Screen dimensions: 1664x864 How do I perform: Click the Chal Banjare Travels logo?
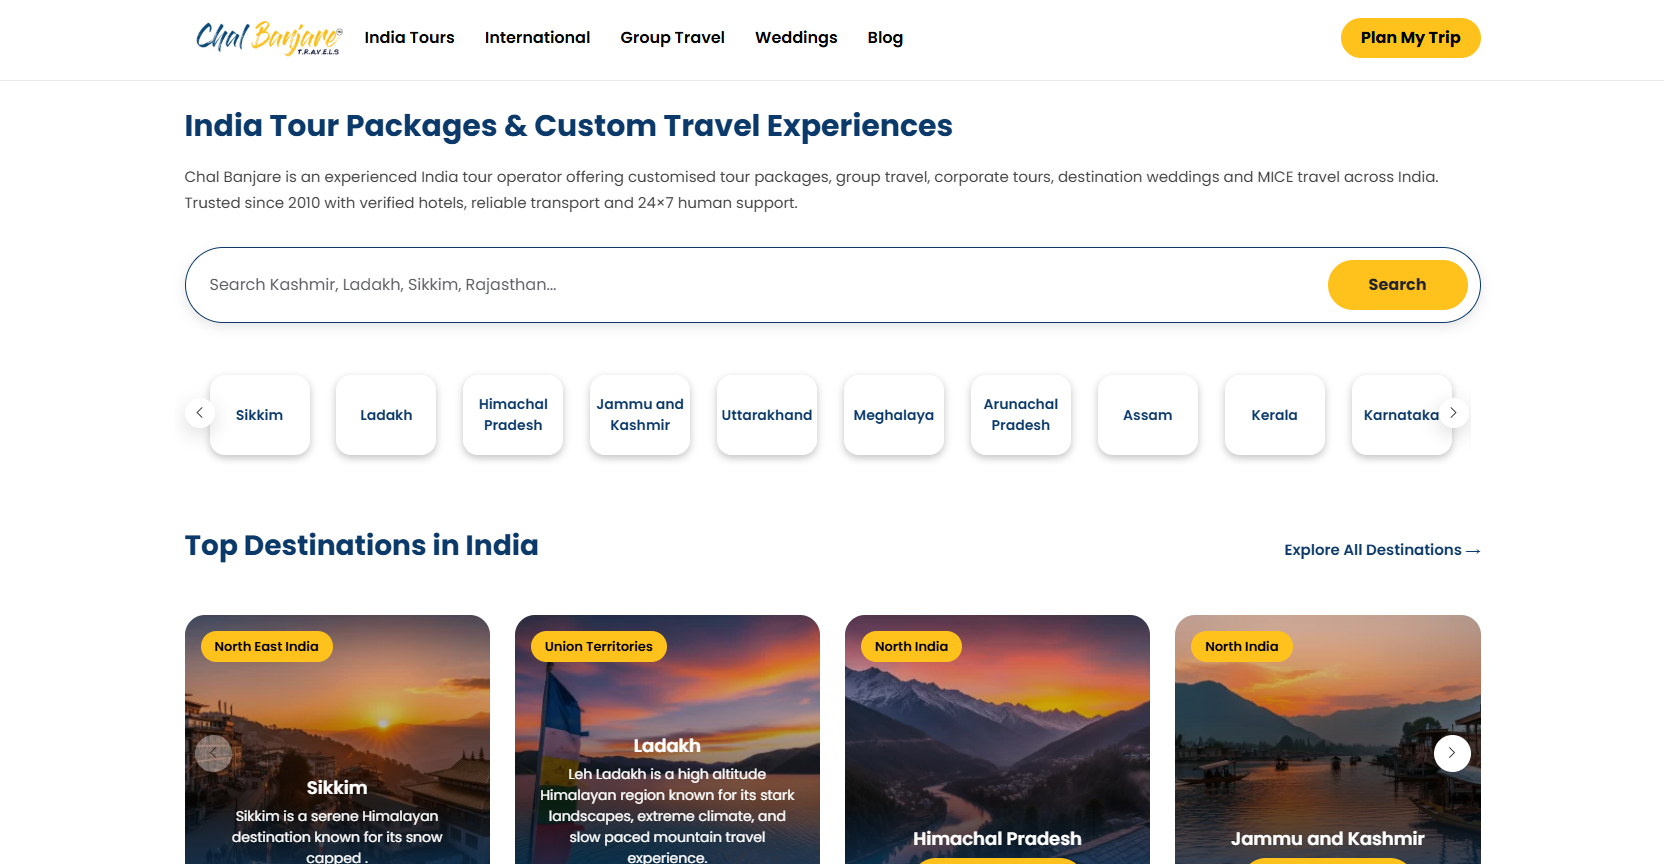click(269, 38)
